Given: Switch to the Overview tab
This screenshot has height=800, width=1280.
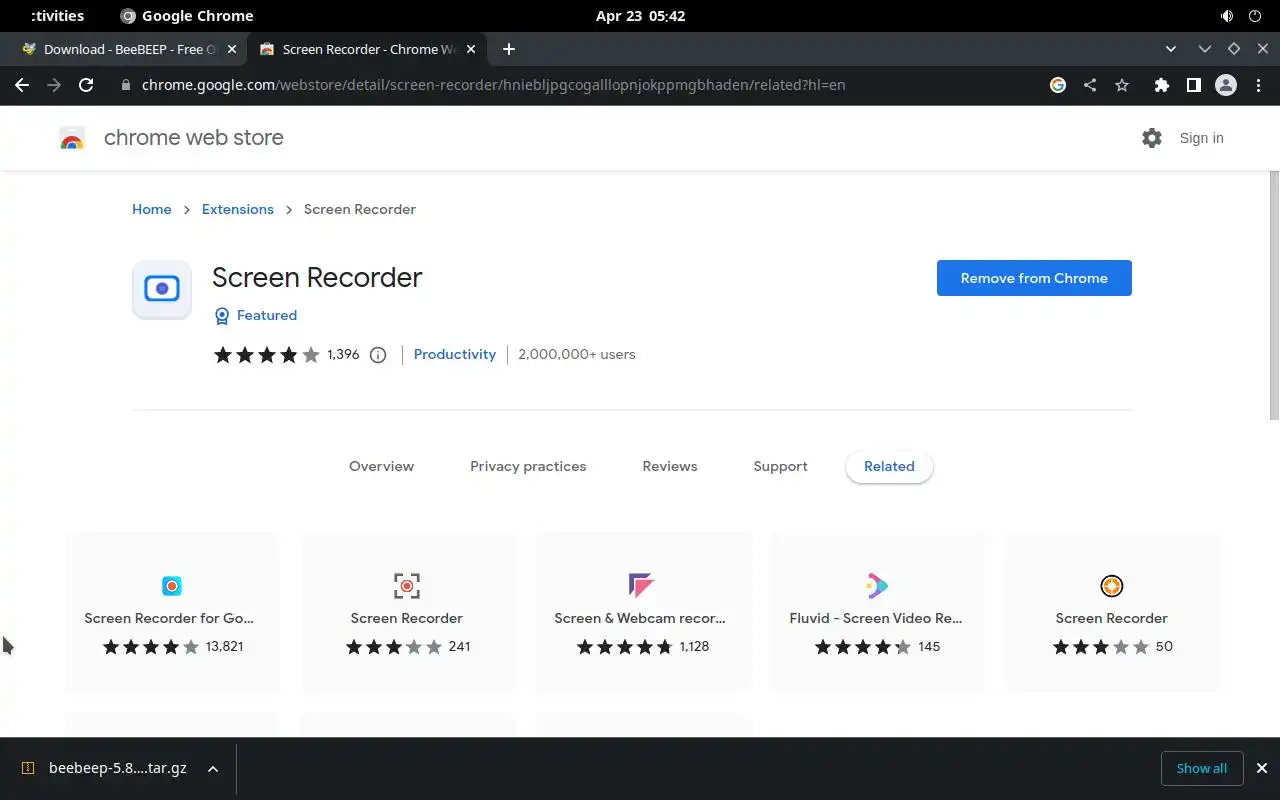Looking at the screenshot, I should pos(381,466).
